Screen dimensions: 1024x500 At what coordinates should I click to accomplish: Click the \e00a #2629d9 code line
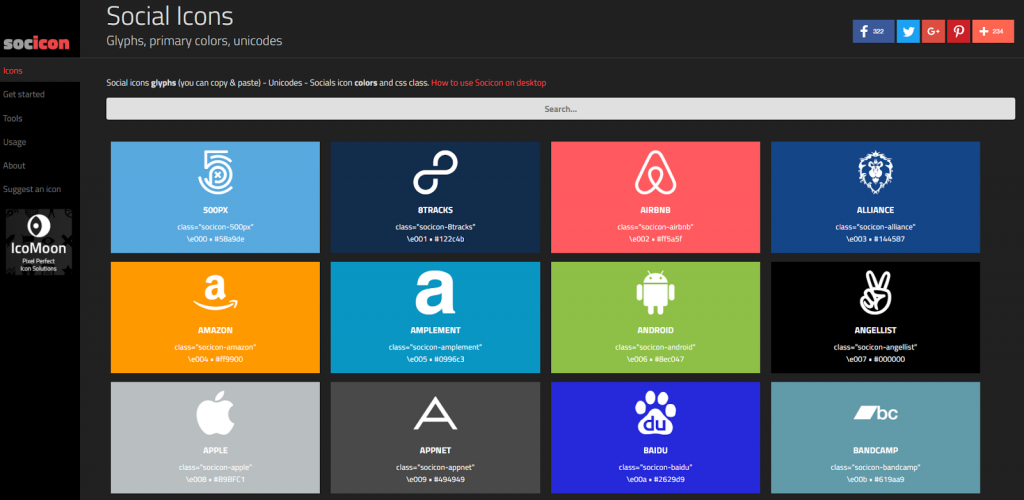coord(655,480)
